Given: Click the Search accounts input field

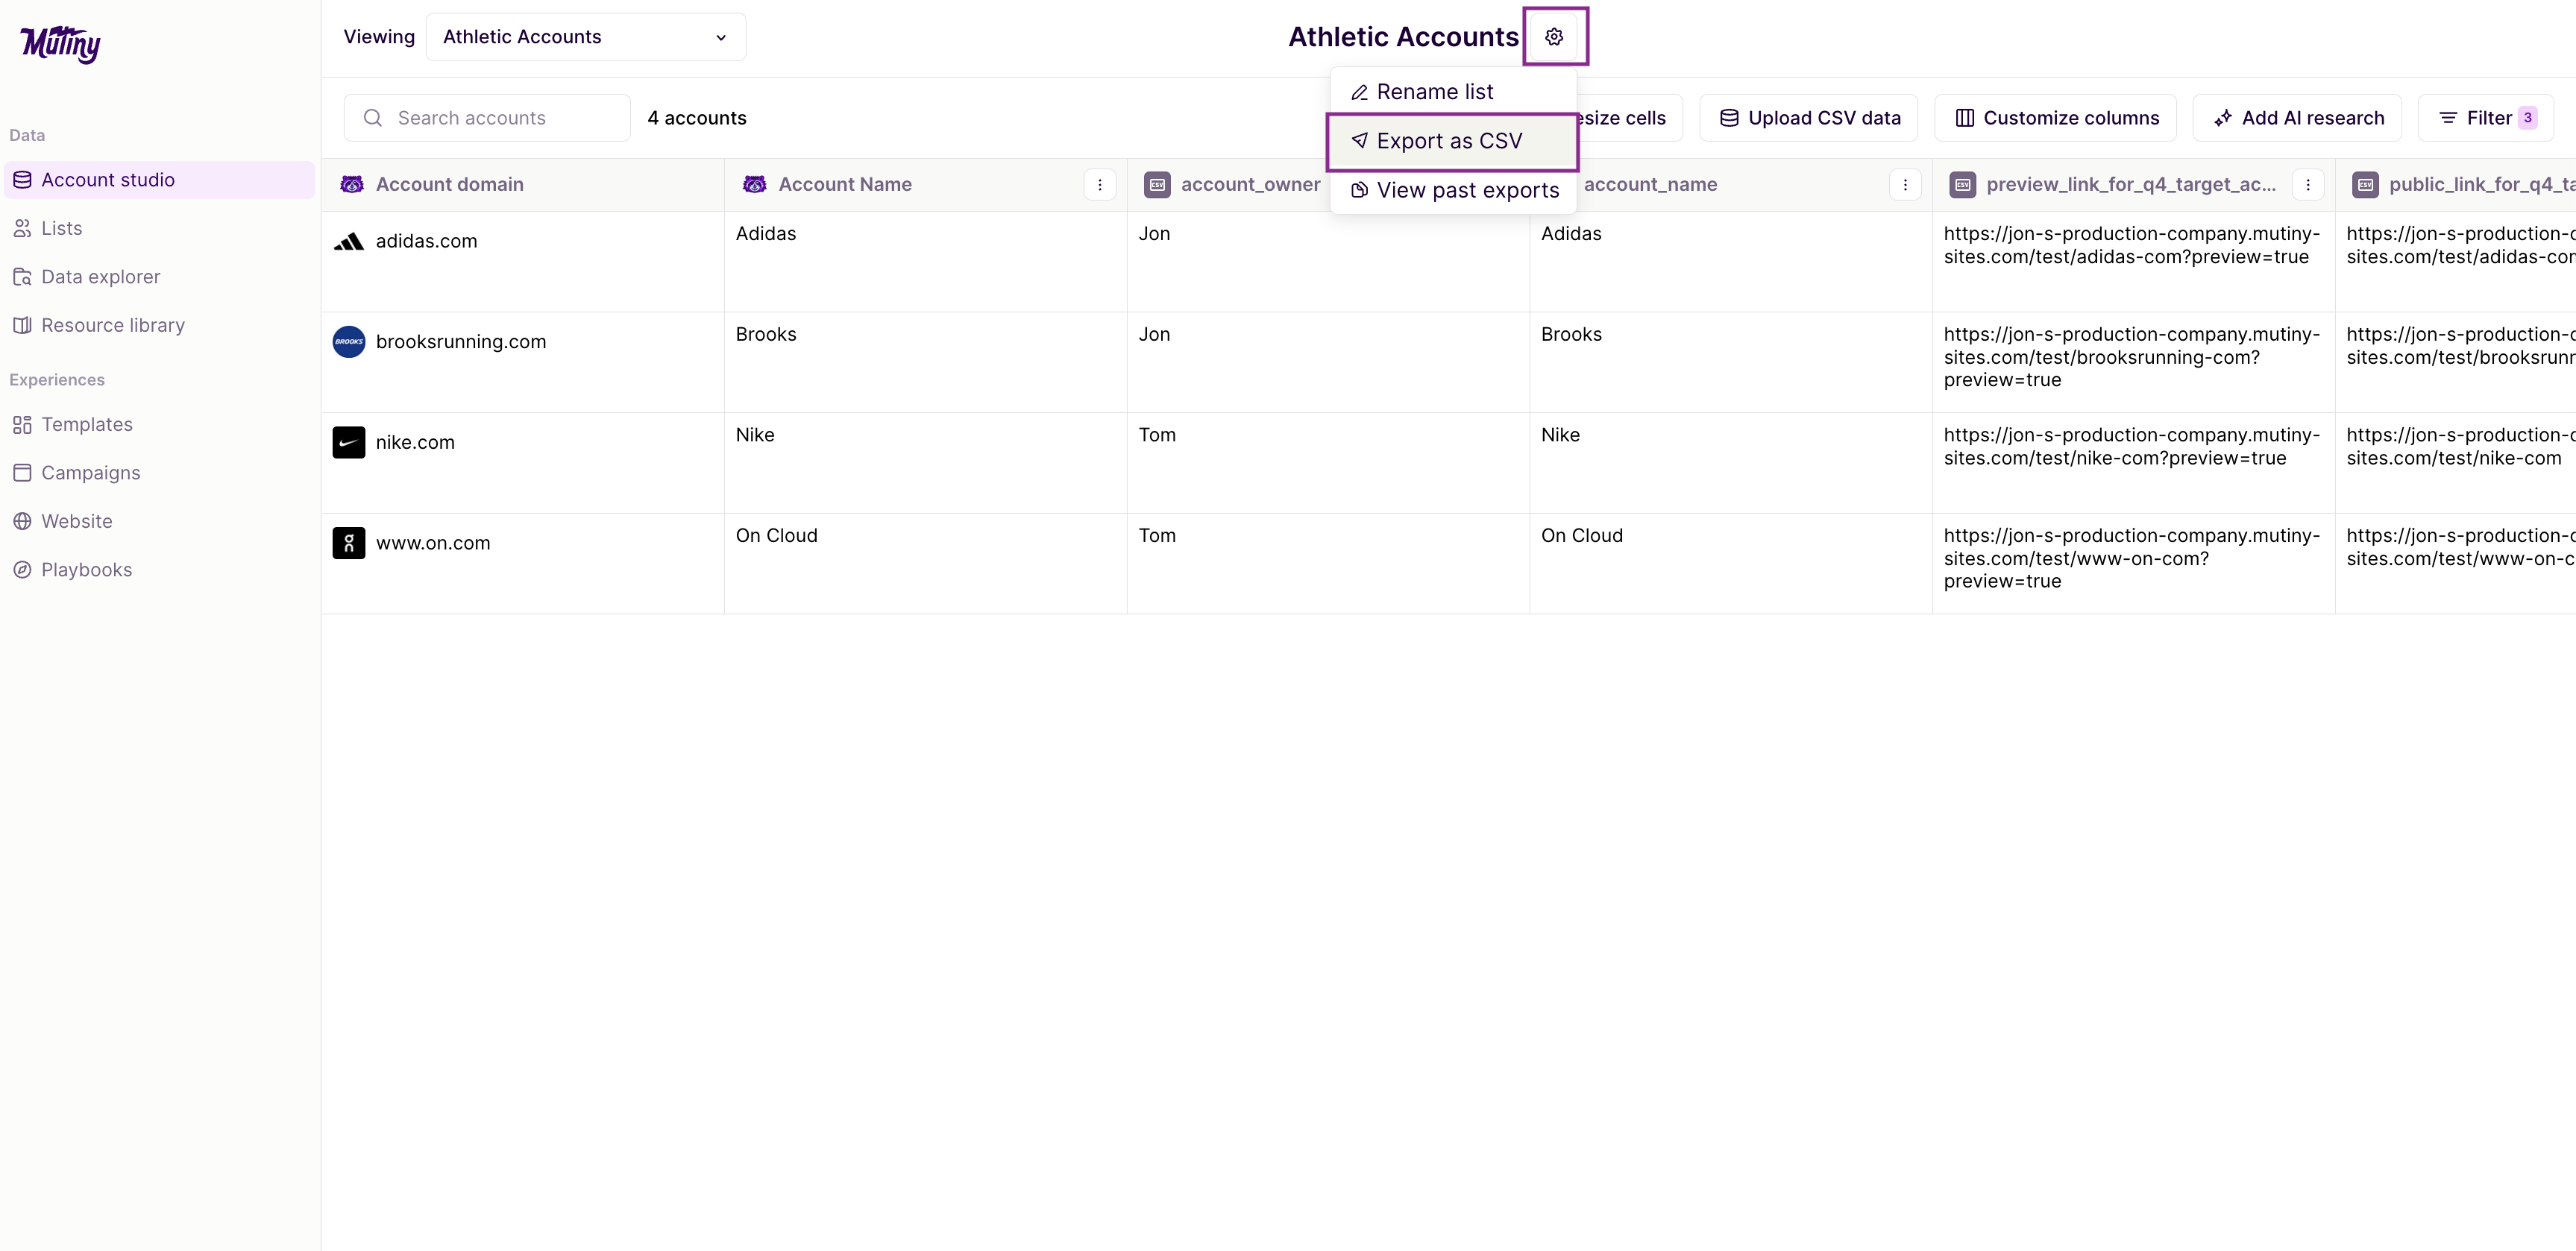Looking at the screenshot, I should 487,117.
